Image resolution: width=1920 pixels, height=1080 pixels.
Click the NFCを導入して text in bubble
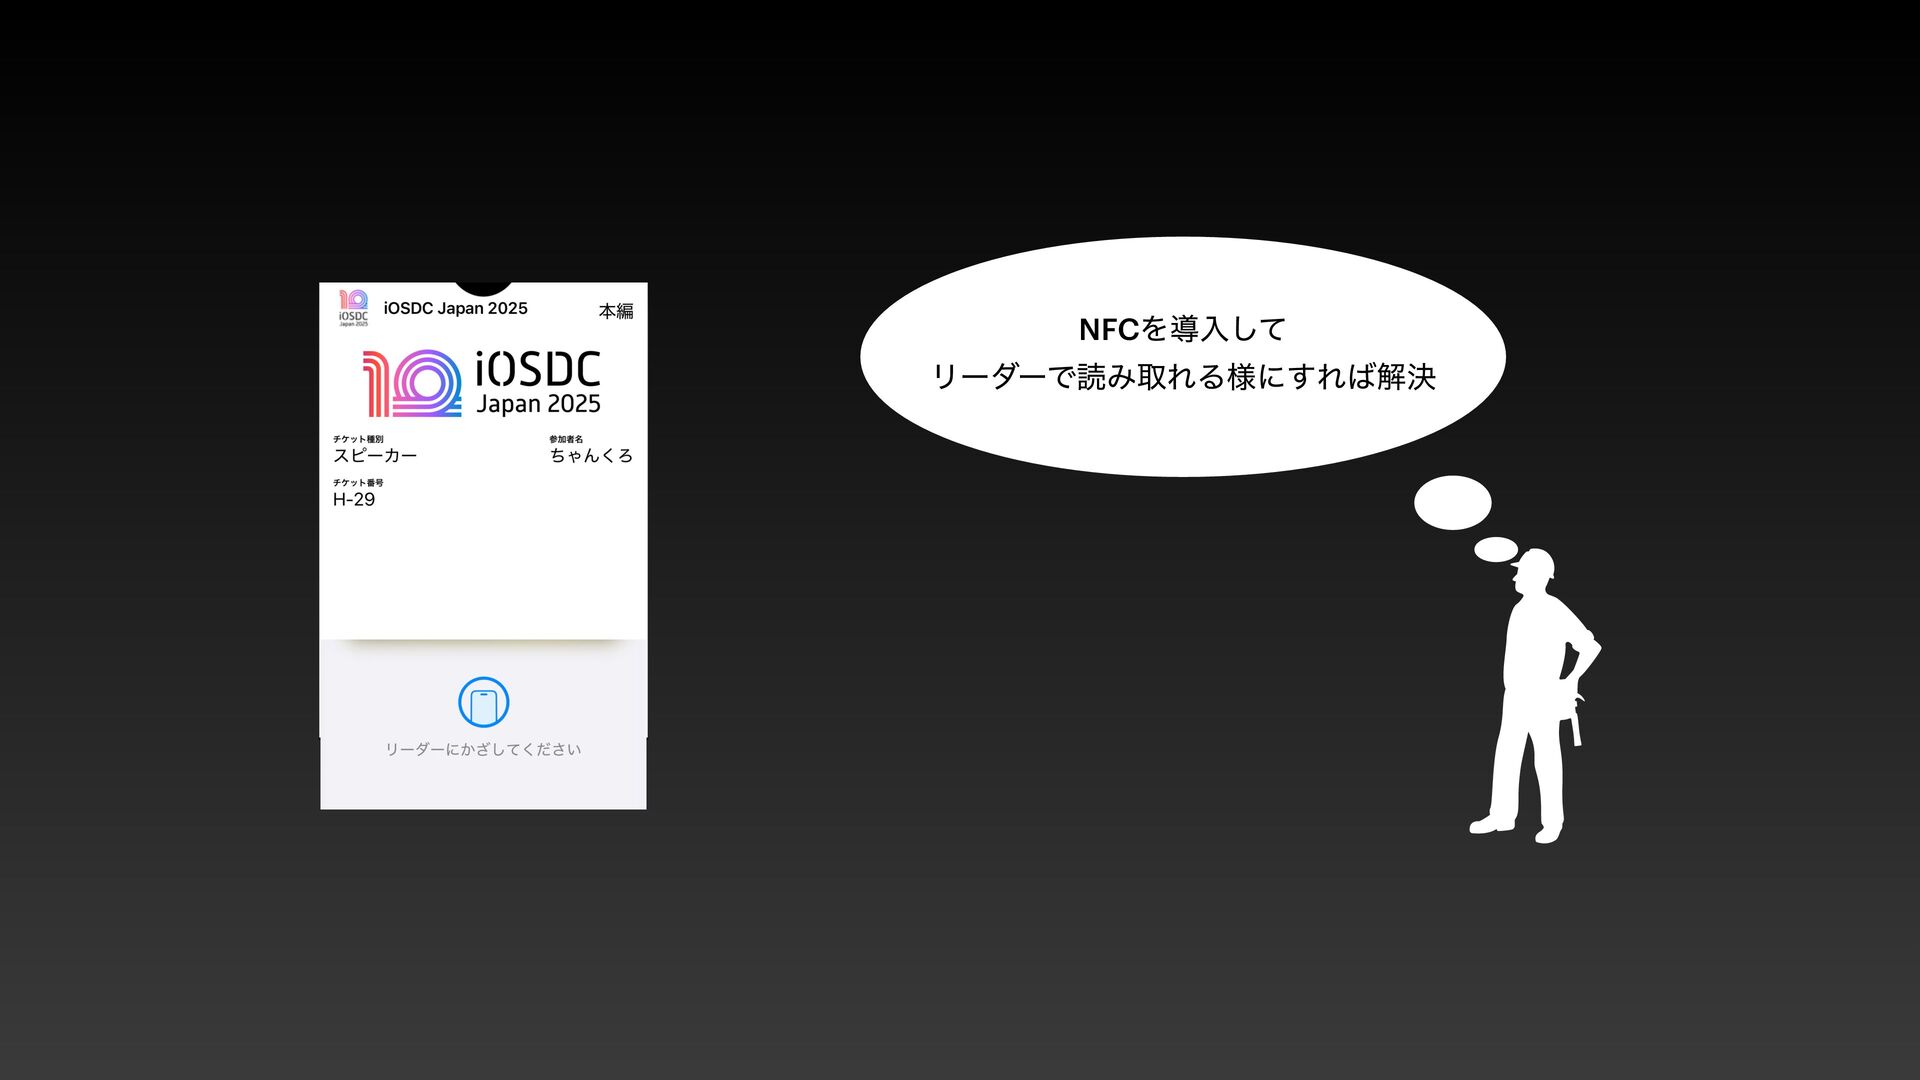pos(1182,329)
